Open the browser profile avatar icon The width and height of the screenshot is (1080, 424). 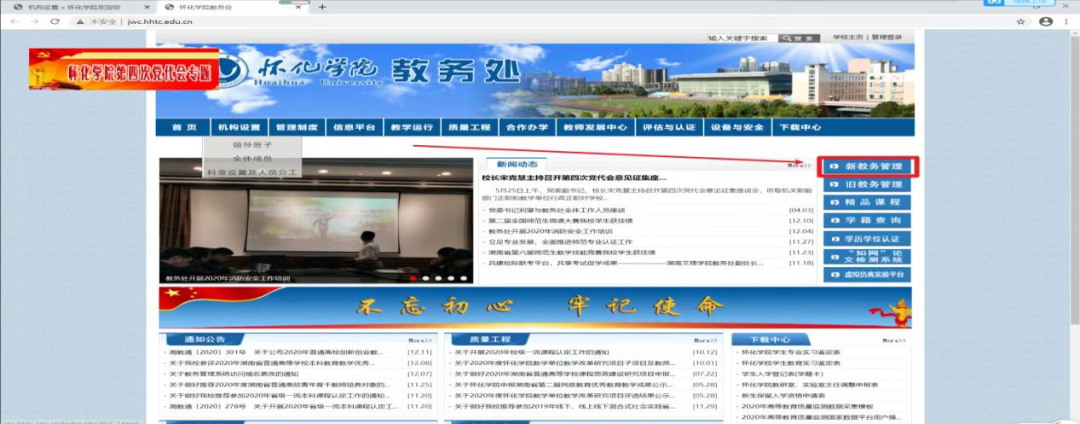coord(1046,22)
